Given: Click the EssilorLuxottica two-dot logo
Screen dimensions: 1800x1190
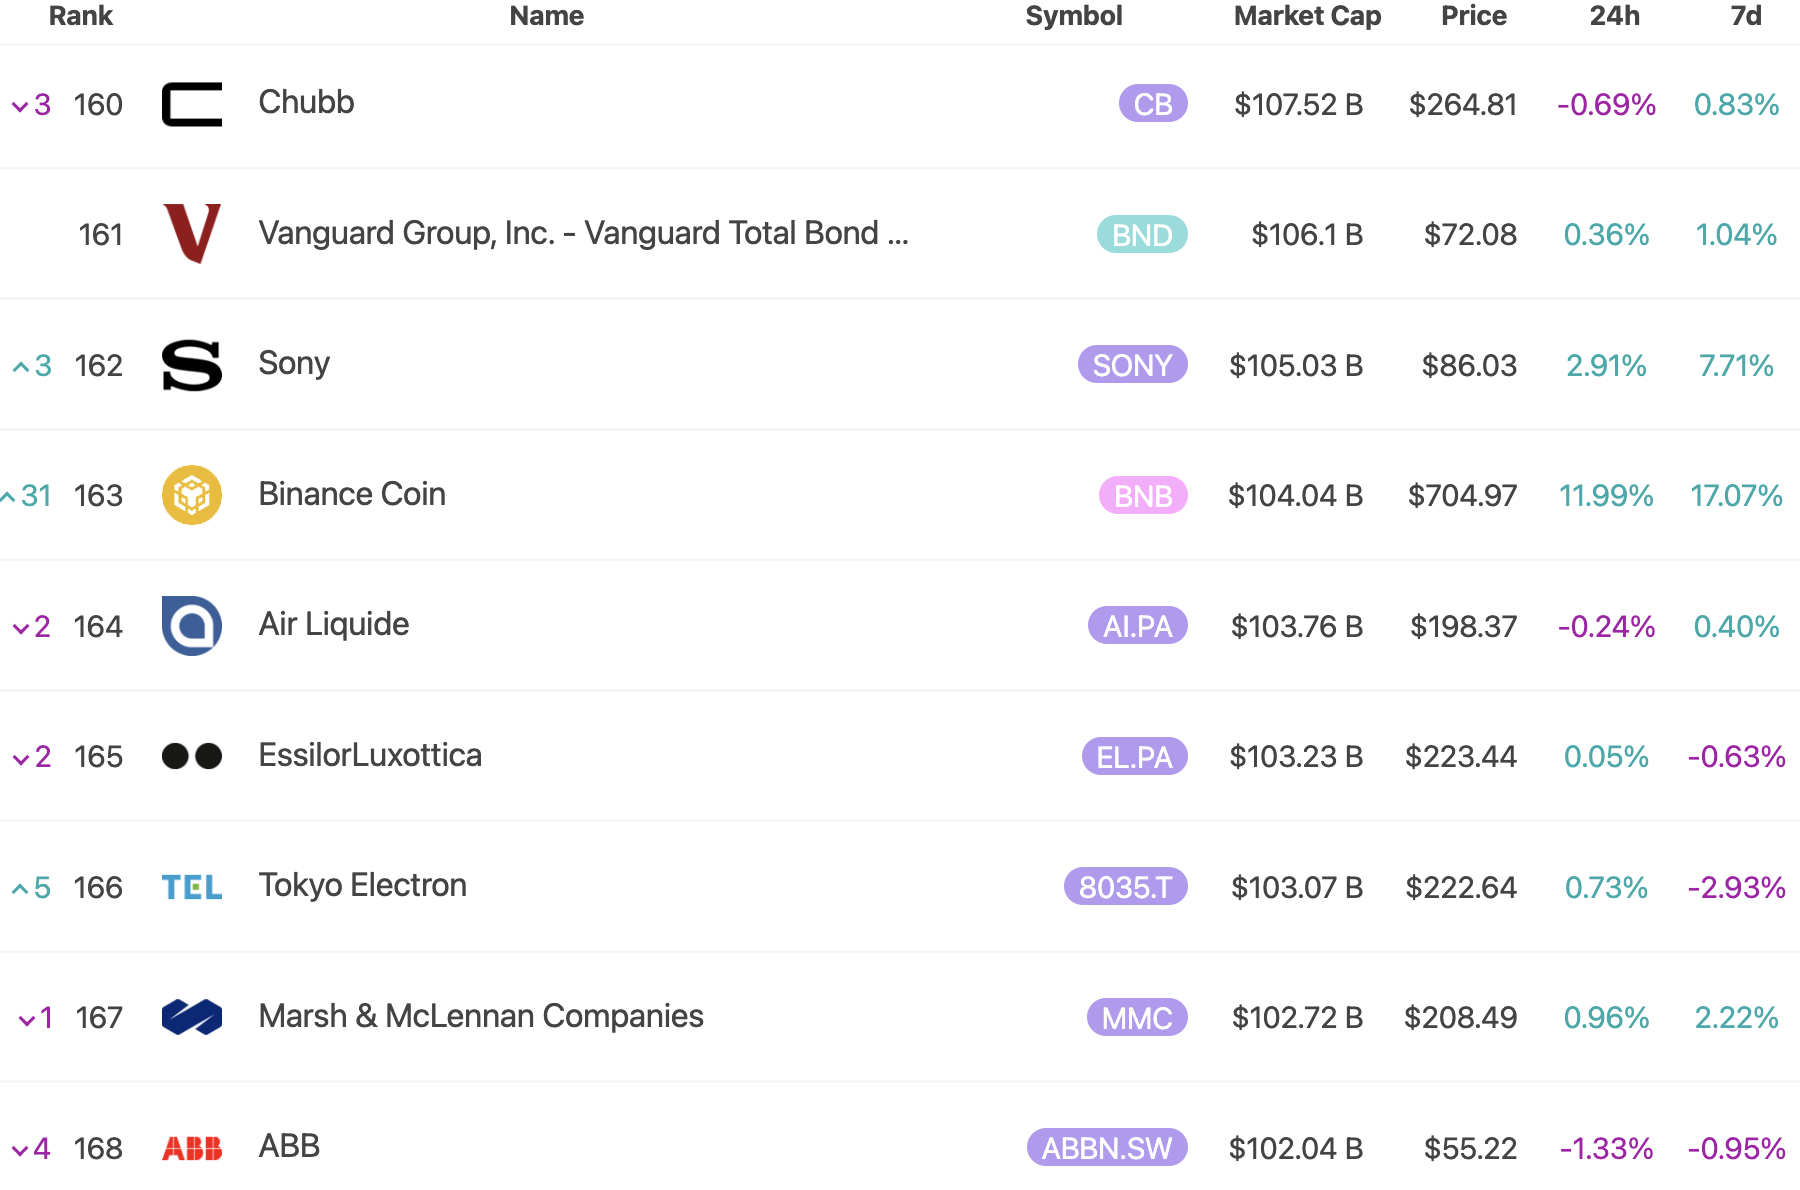Looking at the screenshot, I should pos(192,756).
